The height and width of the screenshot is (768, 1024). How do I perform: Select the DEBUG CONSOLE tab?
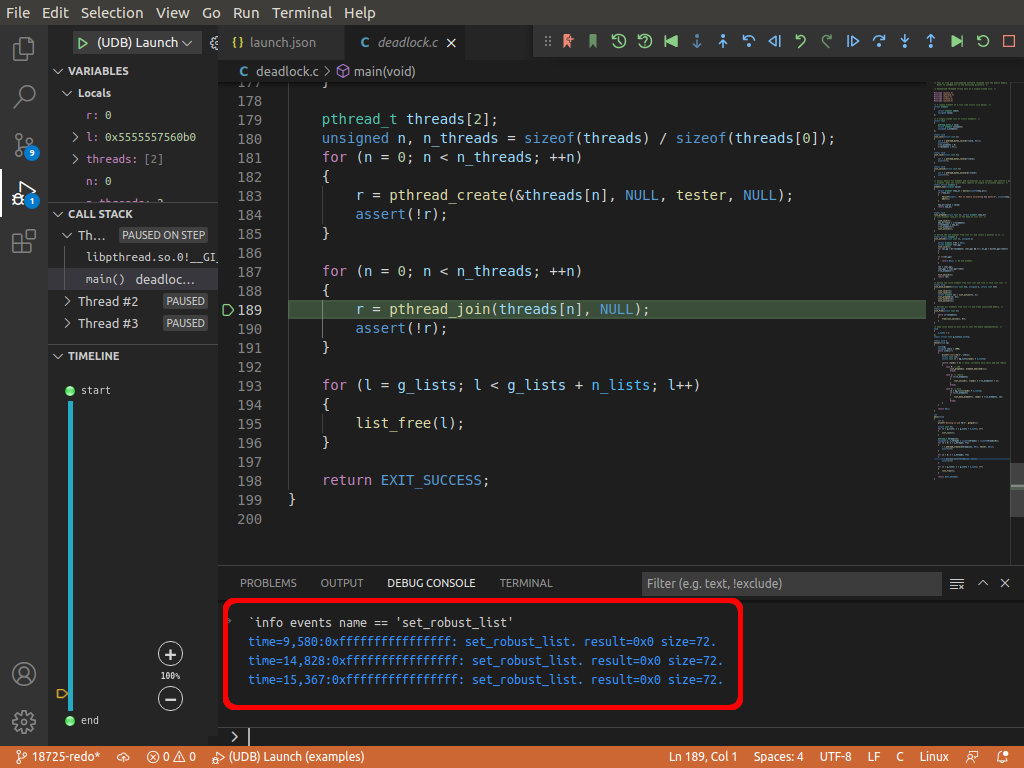(431, 583)
